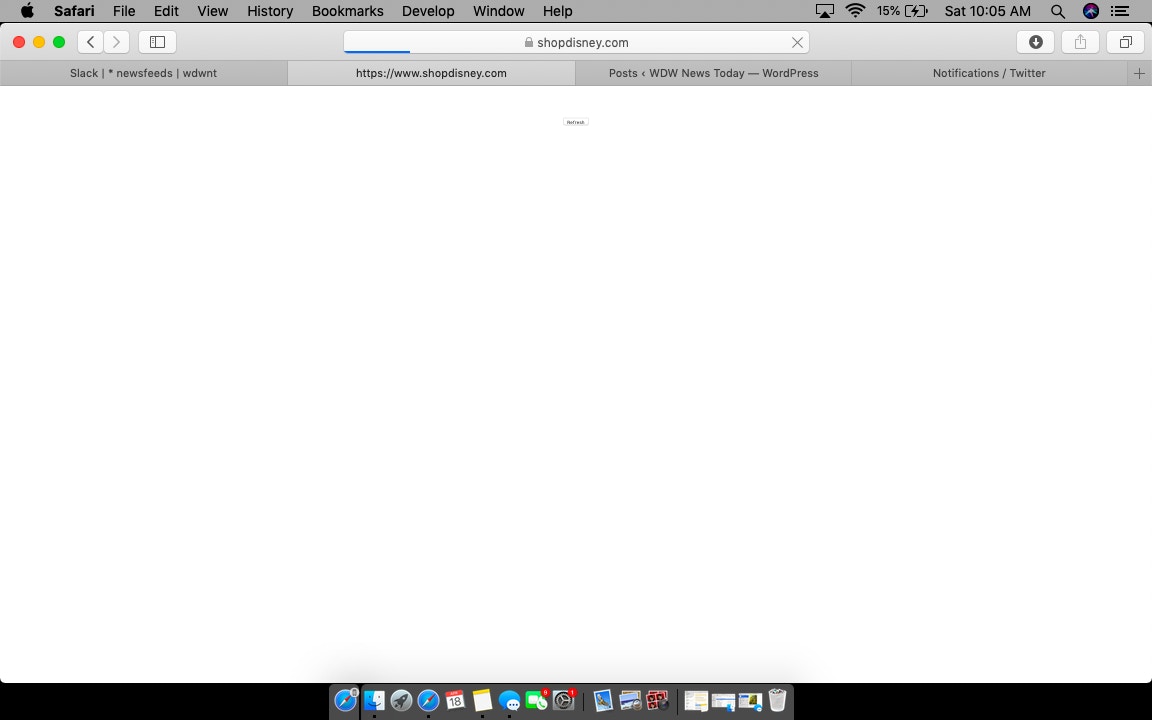Open FaceTime from the Dock
Image resolution: width=1152 pixels, height=720 pixels.
537,701
